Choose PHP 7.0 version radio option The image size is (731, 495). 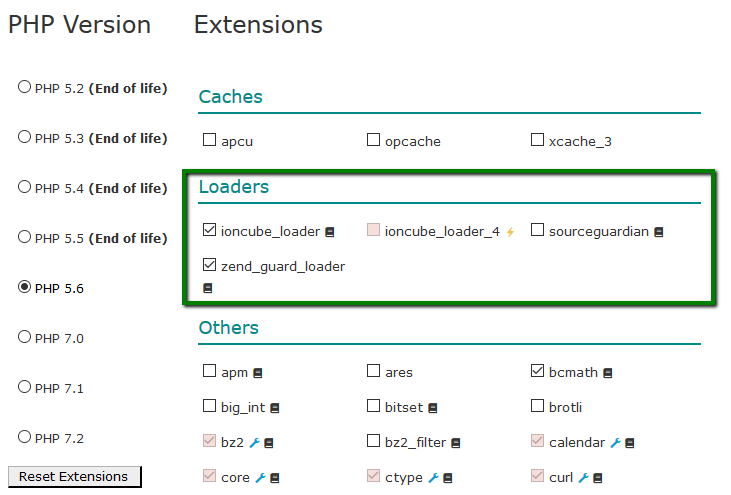click(24, 337)
